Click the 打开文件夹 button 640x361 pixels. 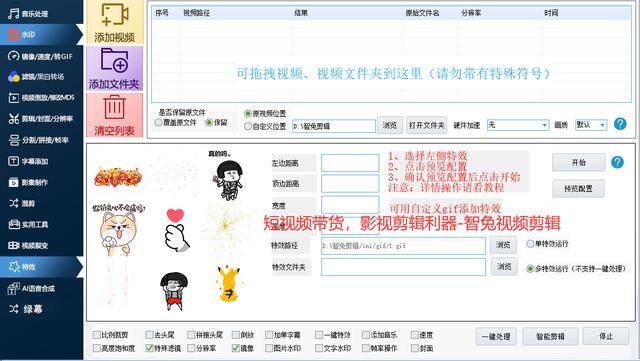click(x=427, y=125)
